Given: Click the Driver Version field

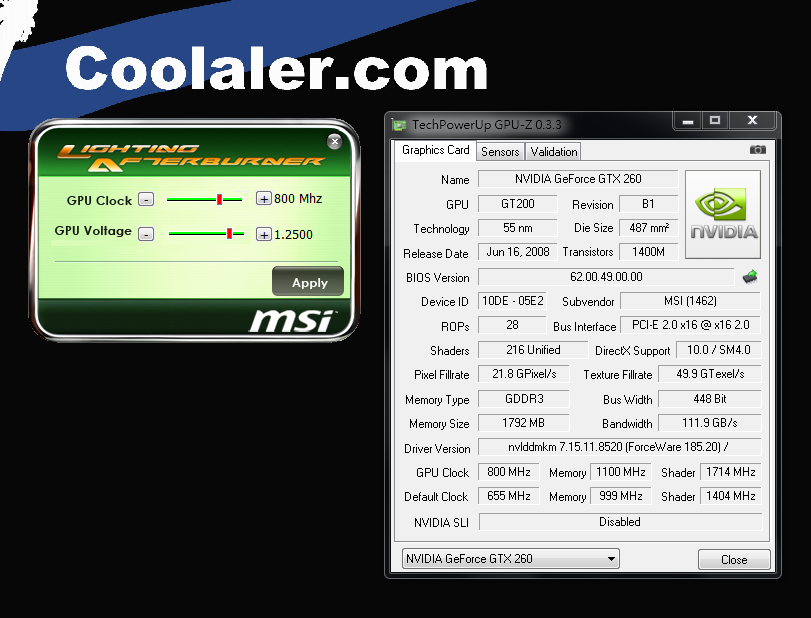Looking at the screenshot, I should coord(620,447).
